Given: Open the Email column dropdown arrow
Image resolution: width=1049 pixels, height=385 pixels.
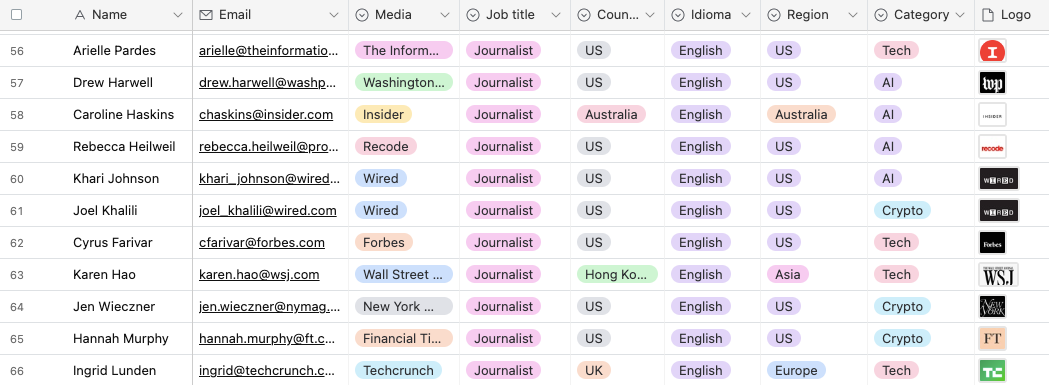Looking at the screenshot, I should [x=334, y=15].
